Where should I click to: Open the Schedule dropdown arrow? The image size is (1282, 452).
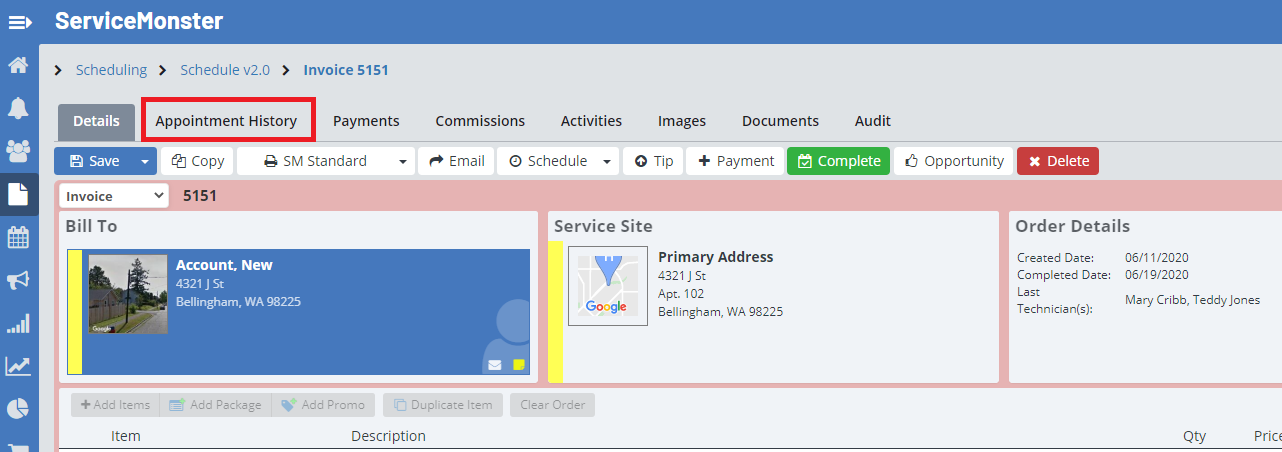tap(606, 161)
